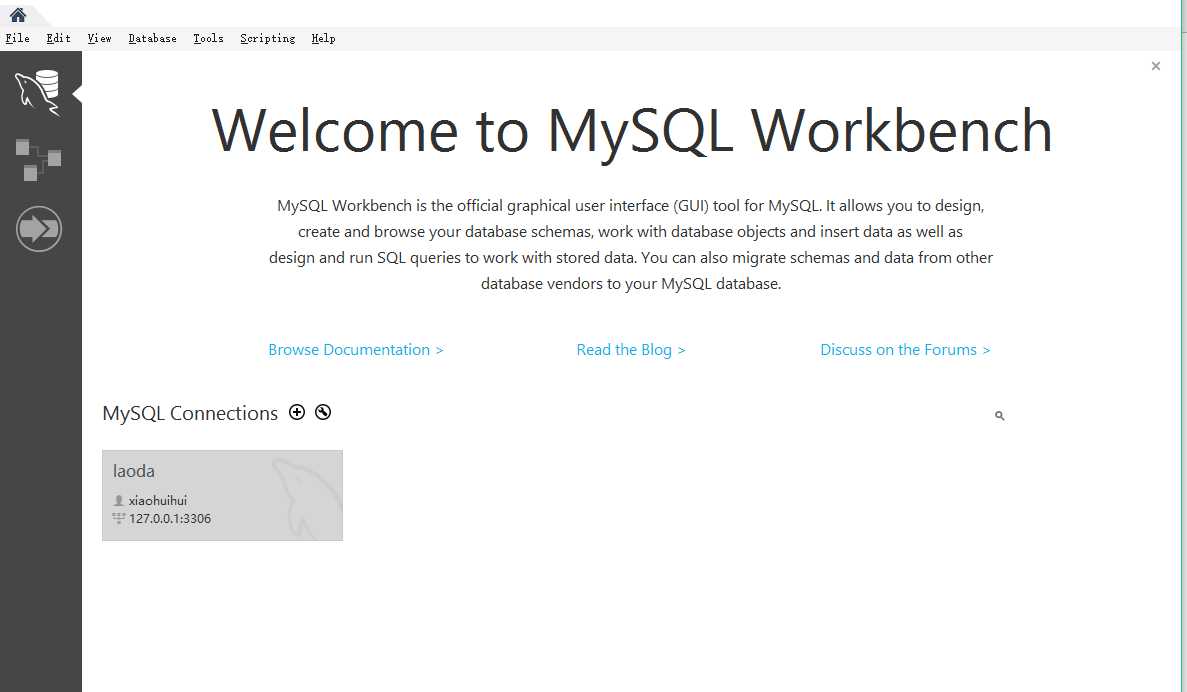Click the connections search magnifier icon
1187x692 pixels.
[999, 416]
